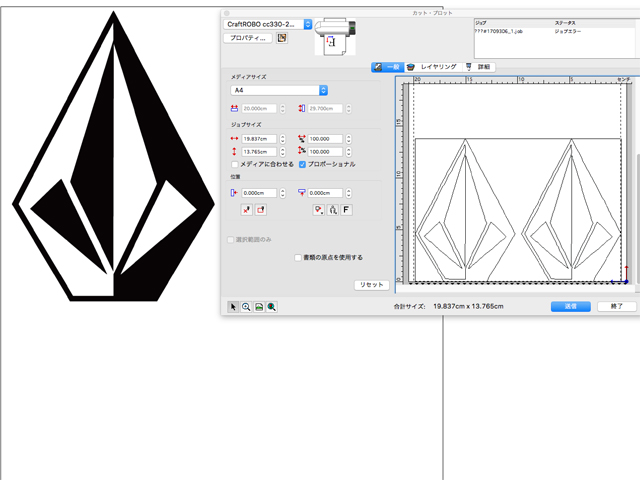Click the vertical position offset icon
The width and height of the screenshot is (640, 480).
tap(302, 193)
